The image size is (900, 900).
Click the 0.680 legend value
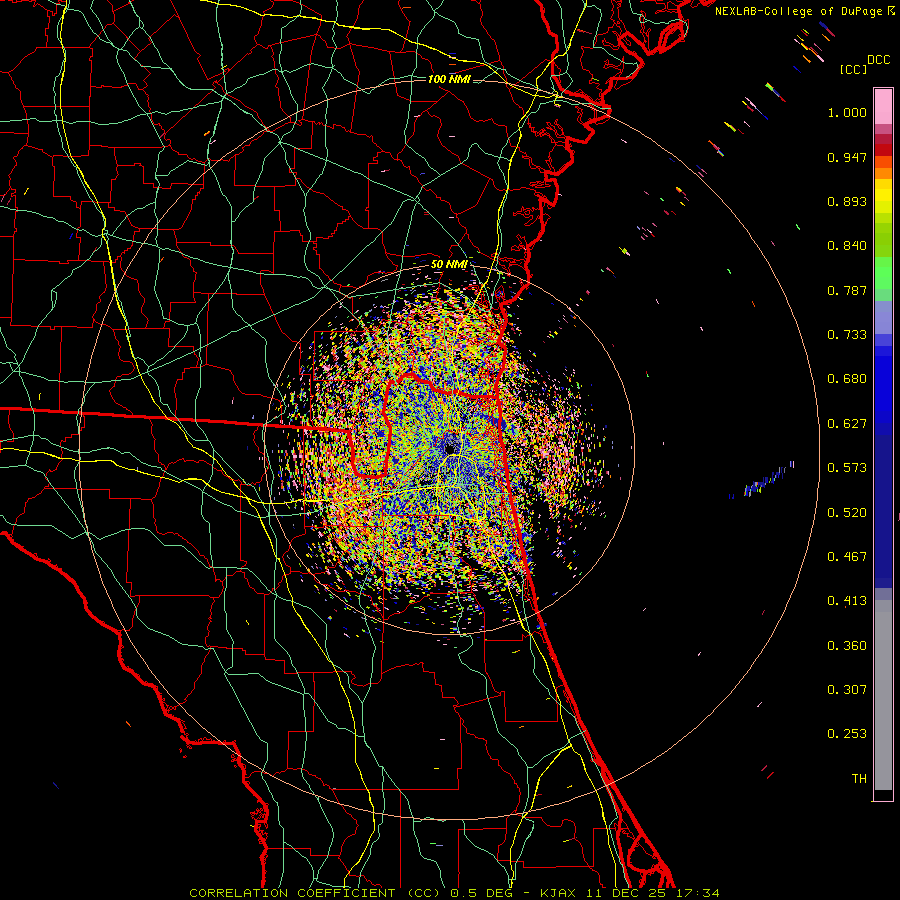pyautogui.click(x=847, y=379)
